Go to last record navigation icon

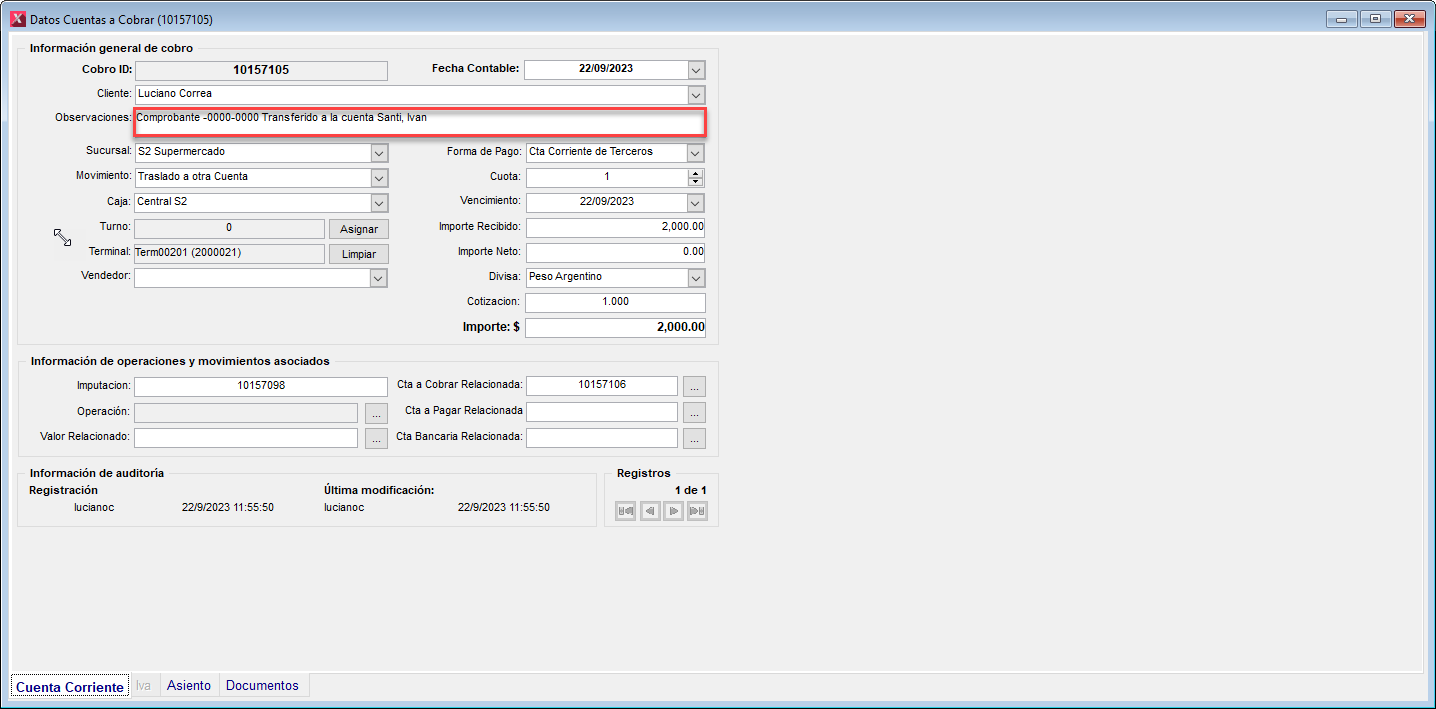[x=697, y=511]
